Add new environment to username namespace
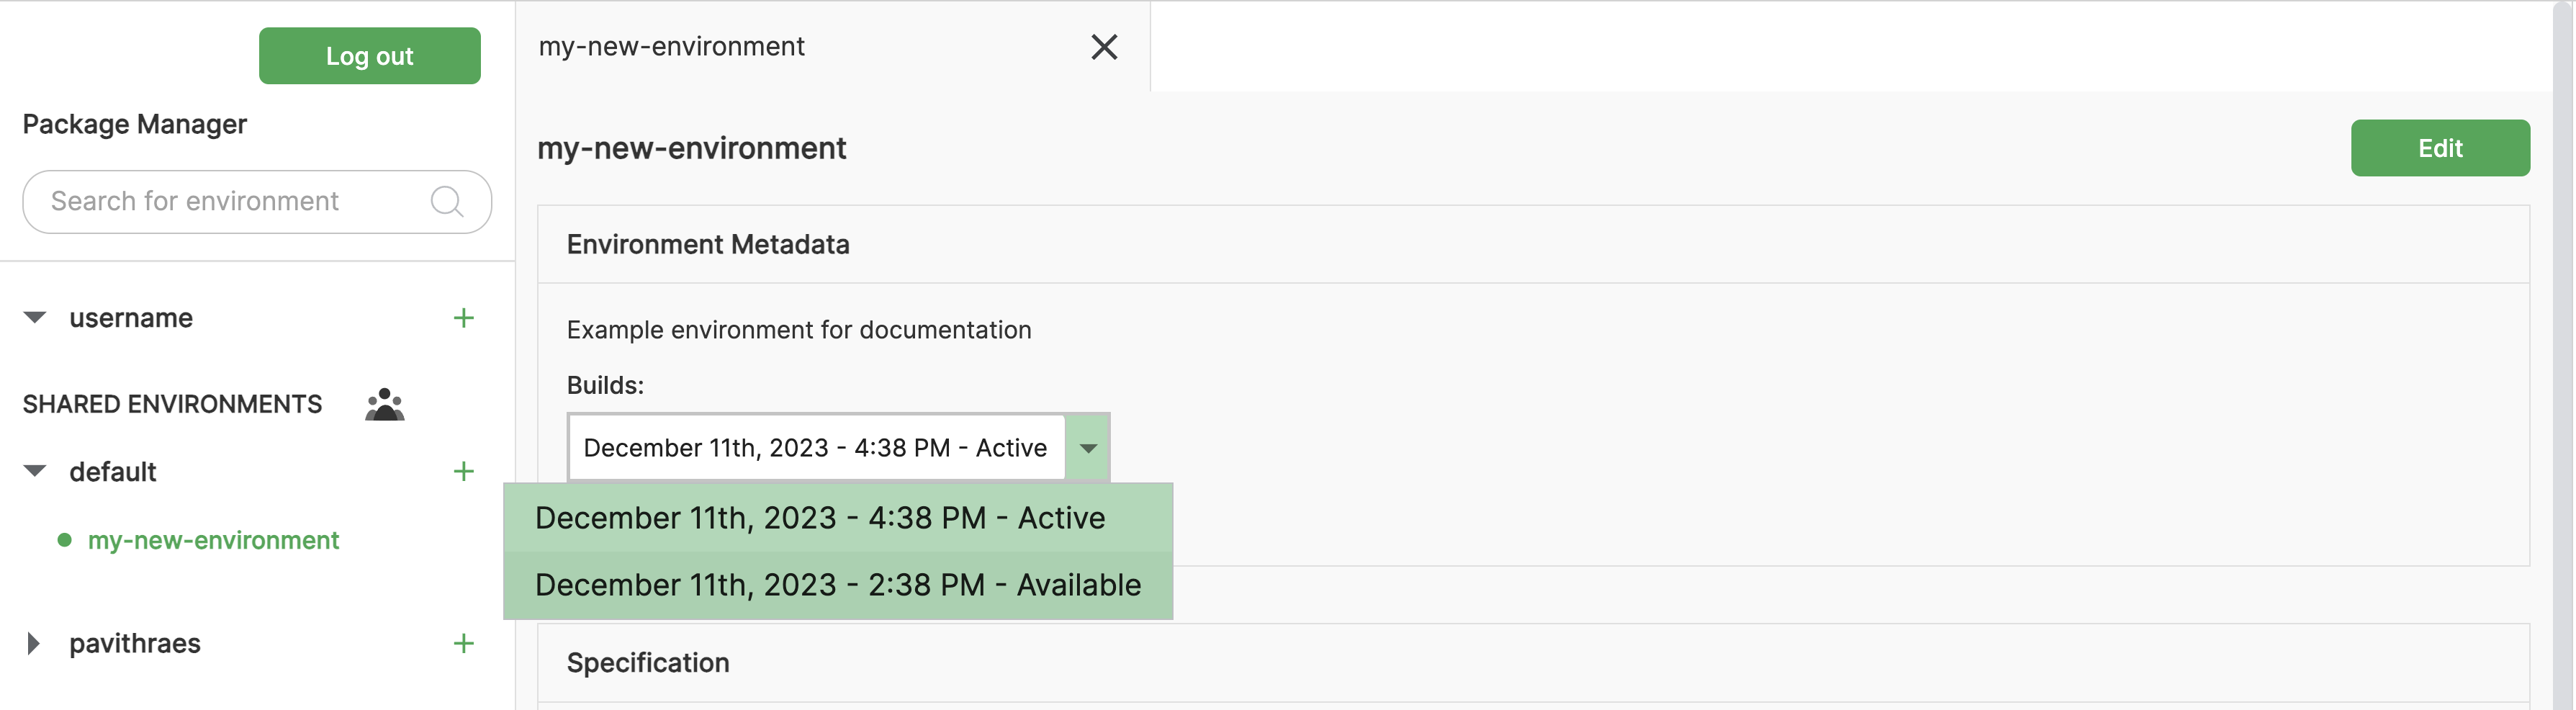2576x710 pixels. point(463,318)
